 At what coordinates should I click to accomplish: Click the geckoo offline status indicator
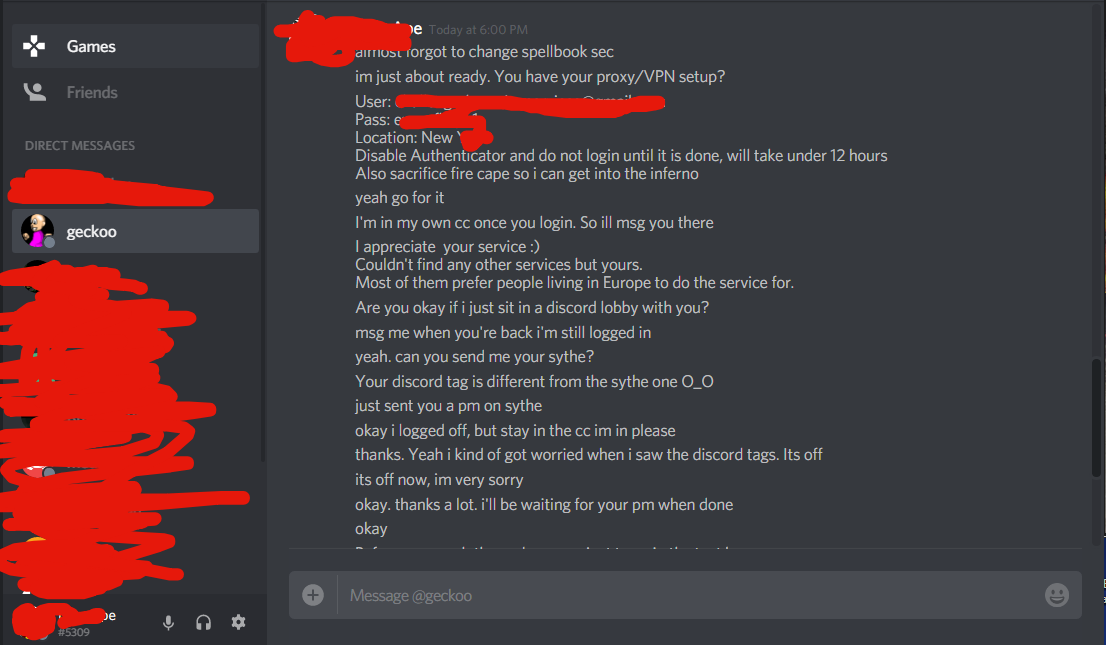pyautogui.click(x=49, y=243)
